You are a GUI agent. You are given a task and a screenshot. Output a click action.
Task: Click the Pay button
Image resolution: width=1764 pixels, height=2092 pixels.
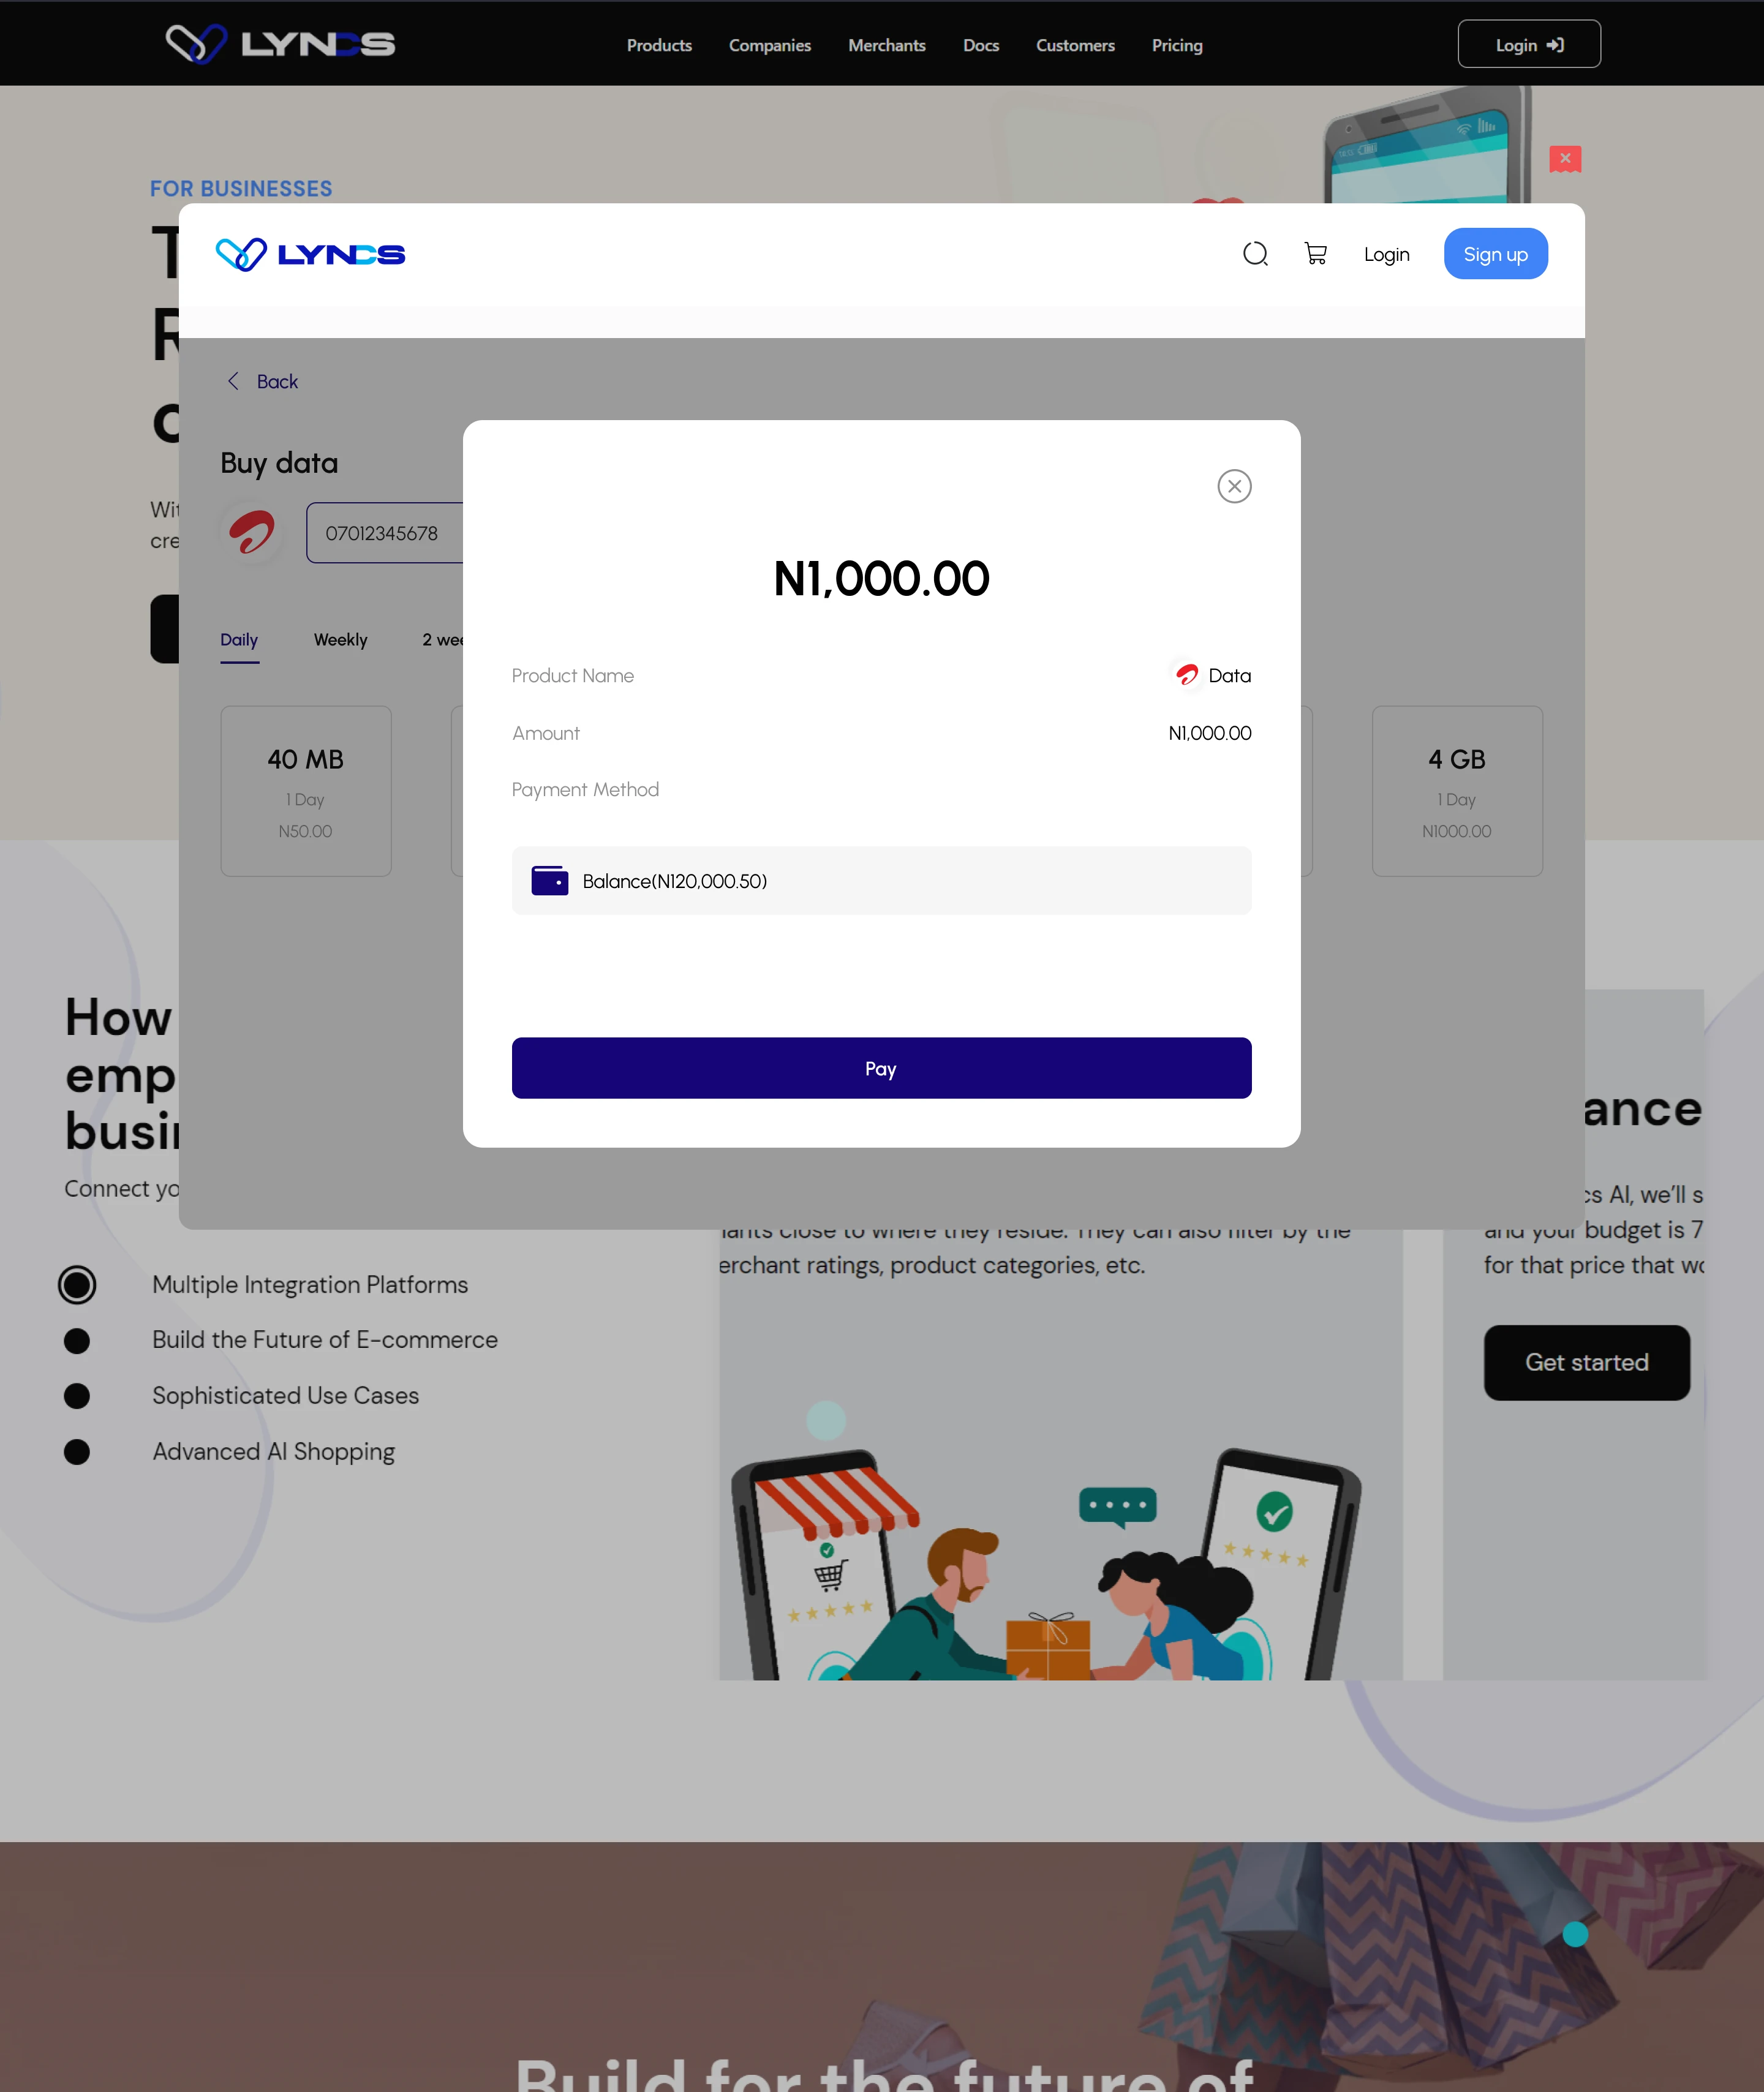pos(881,1068)
